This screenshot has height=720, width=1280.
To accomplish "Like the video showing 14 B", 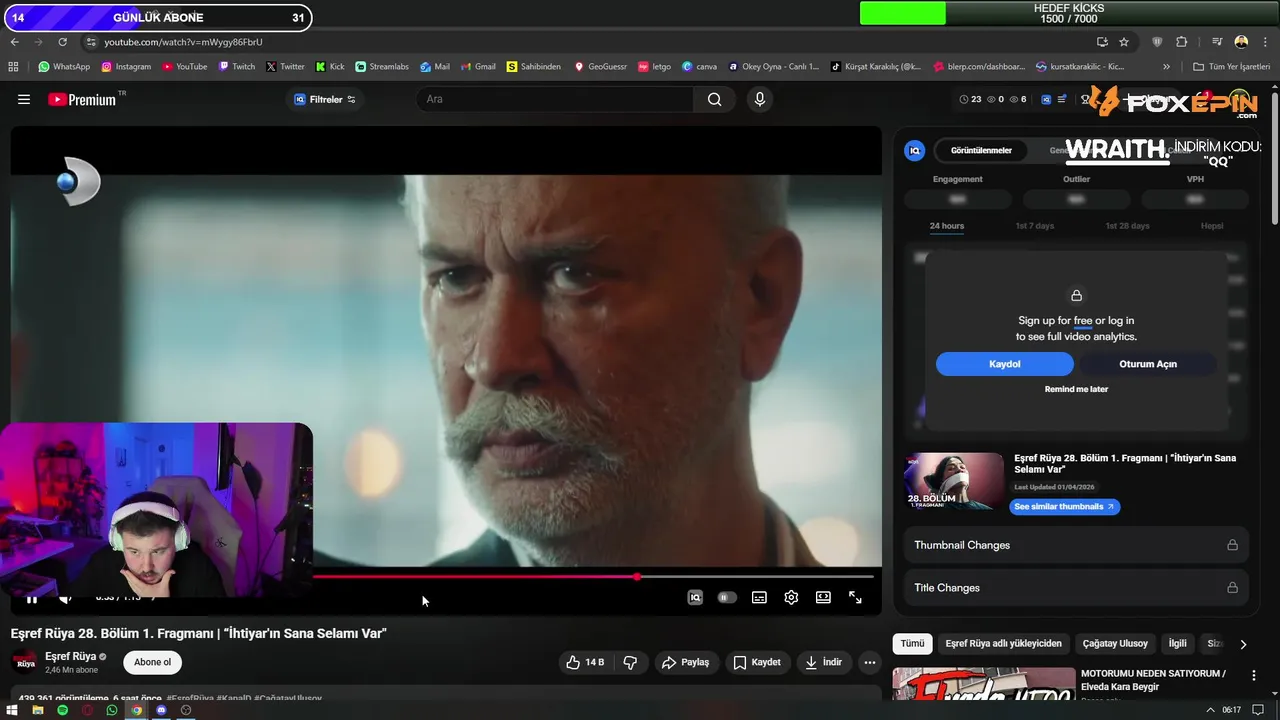I will [585, 662].
